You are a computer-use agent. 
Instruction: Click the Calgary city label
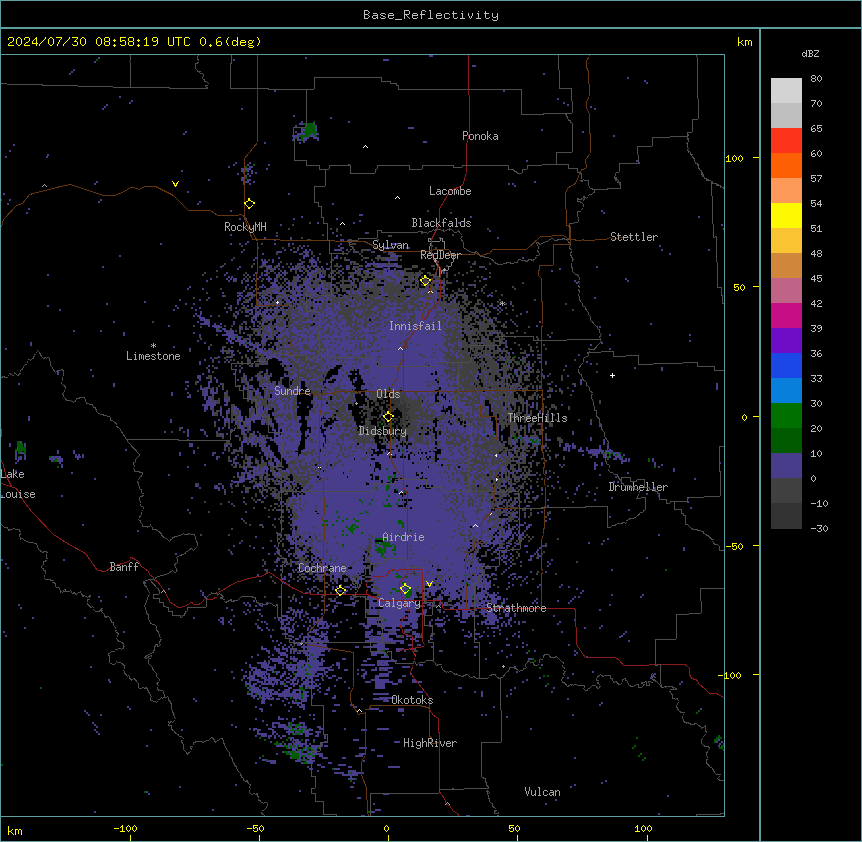pos(399,603)
